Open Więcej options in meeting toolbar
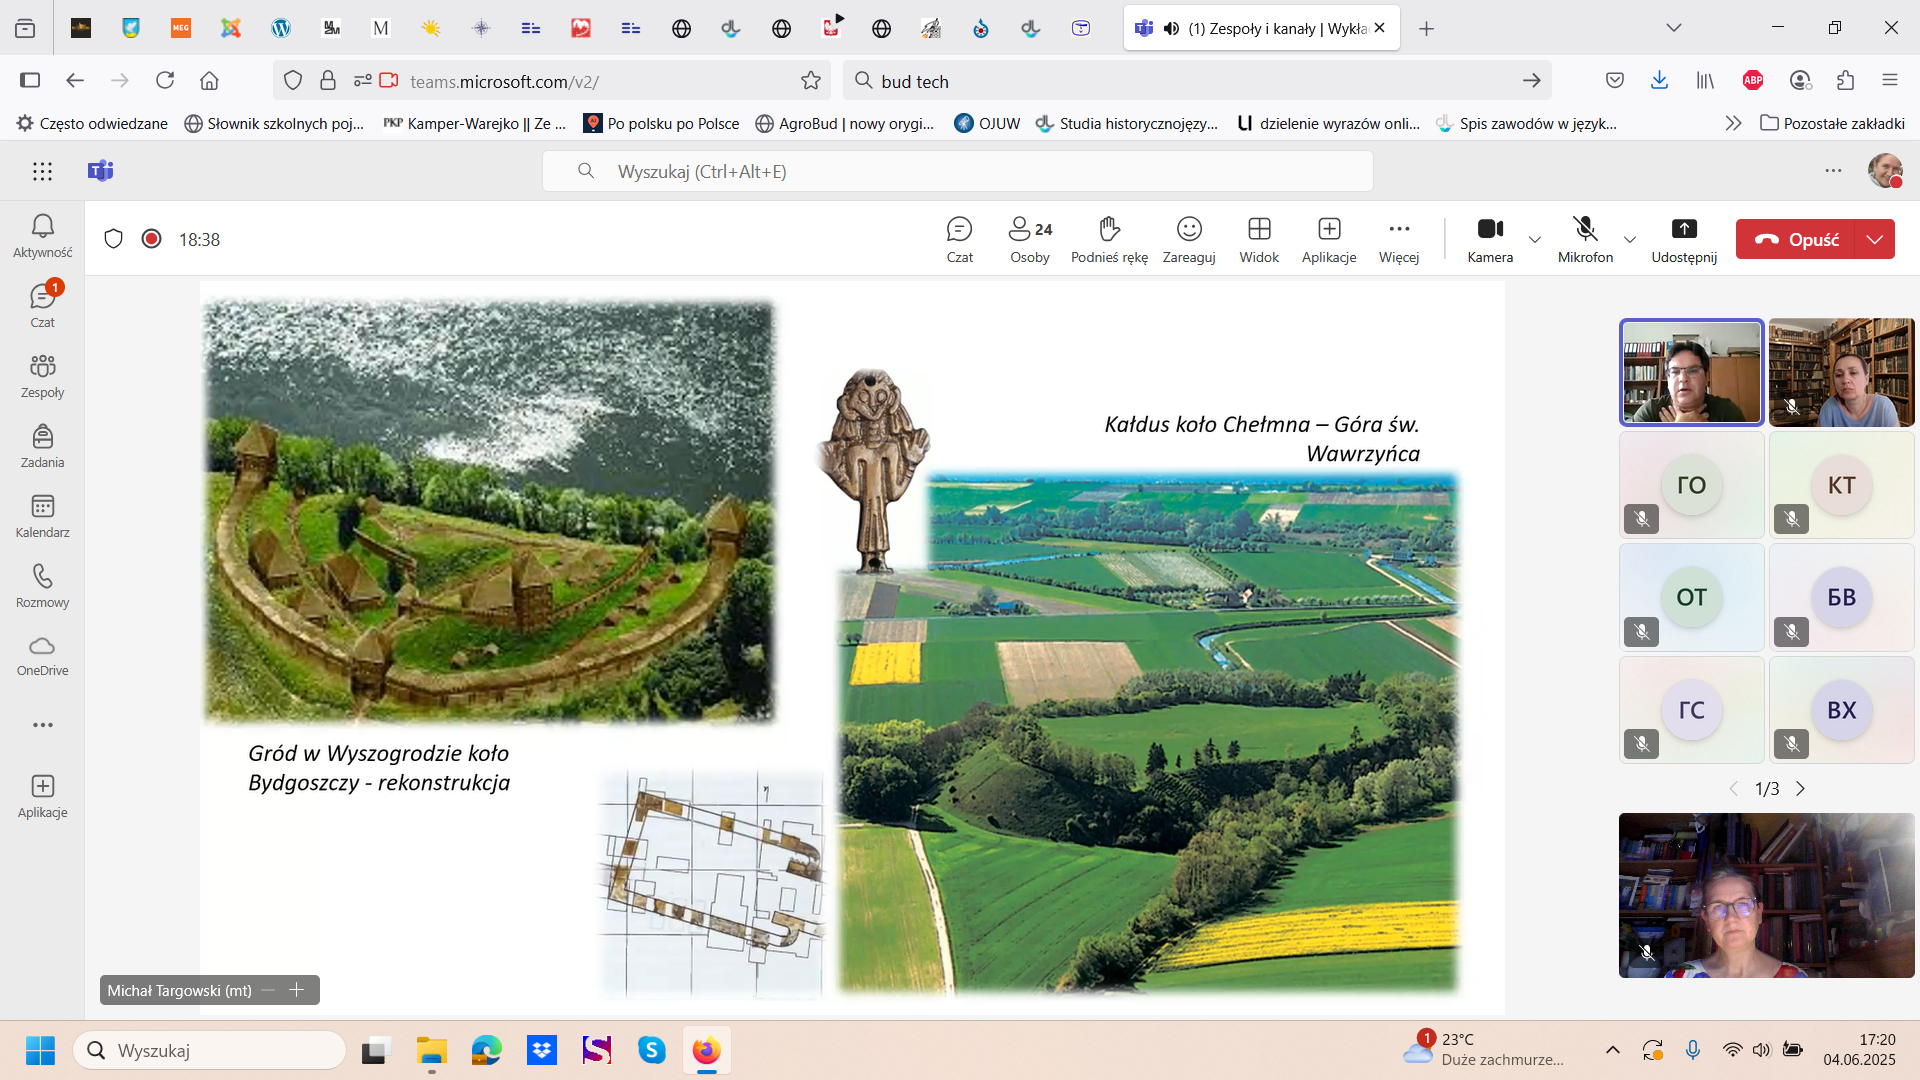 [1399, 240]
